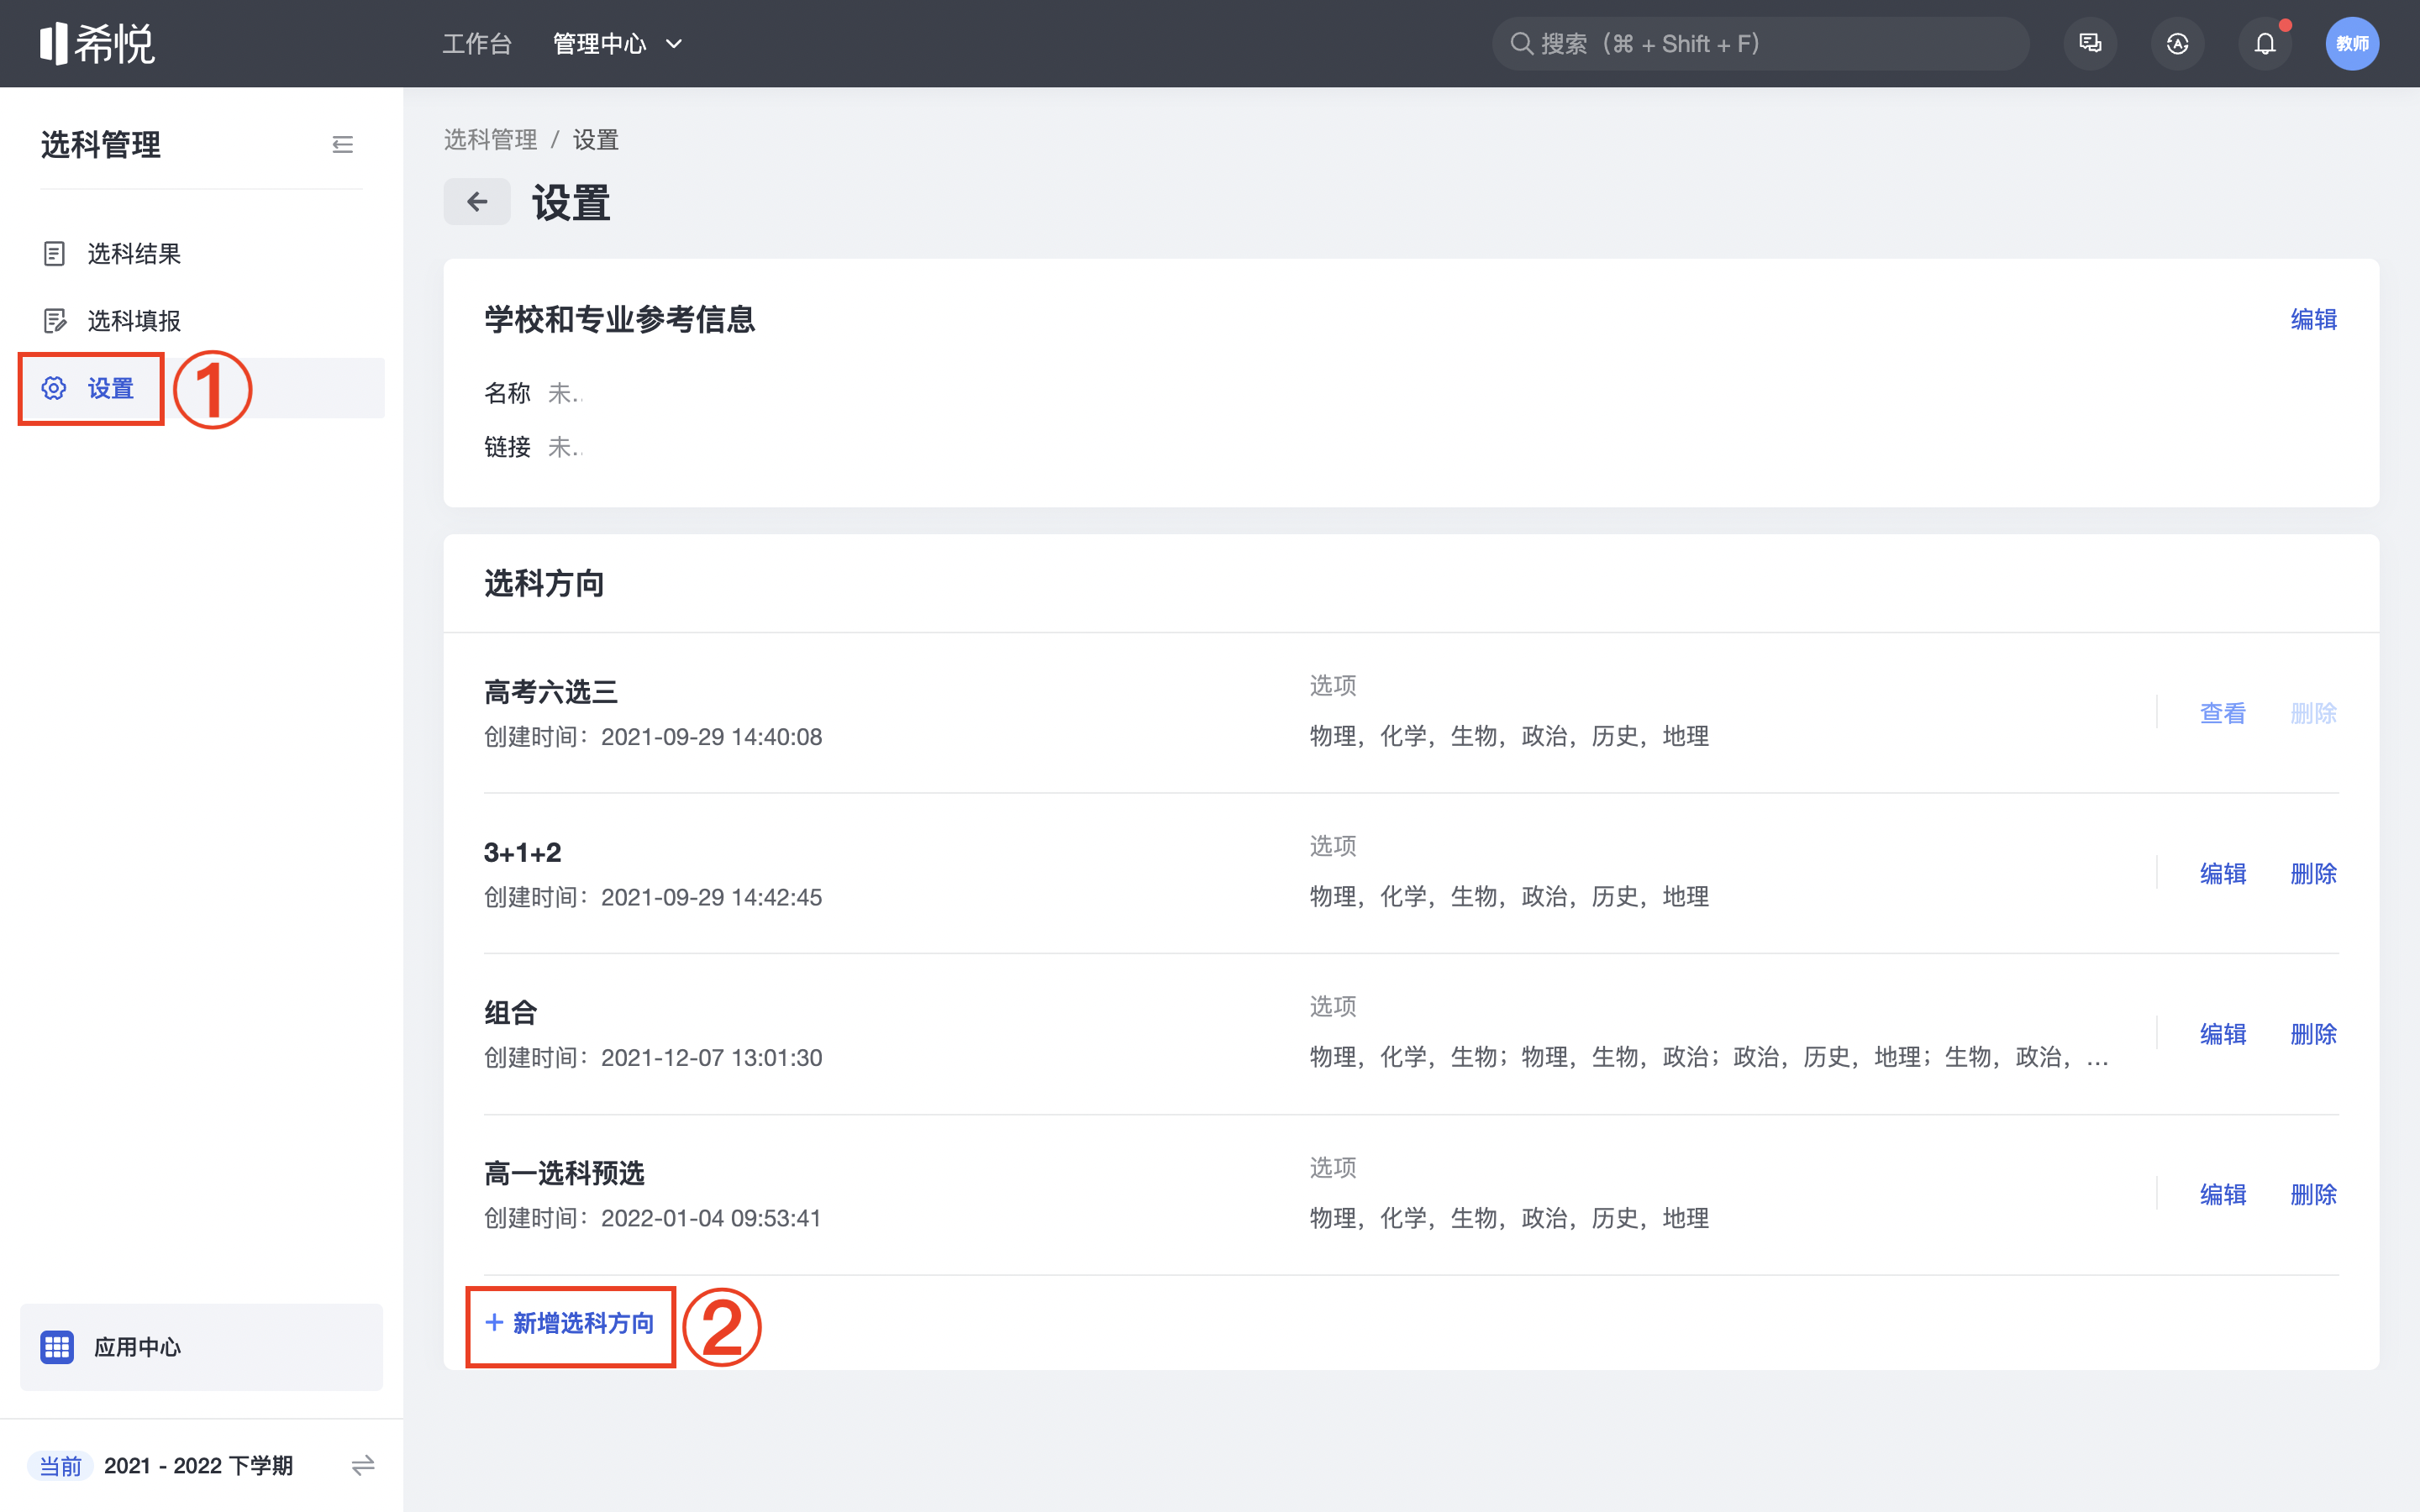
Task: Click the 应用中心 grid icon
Action: tap(57, 1347)
